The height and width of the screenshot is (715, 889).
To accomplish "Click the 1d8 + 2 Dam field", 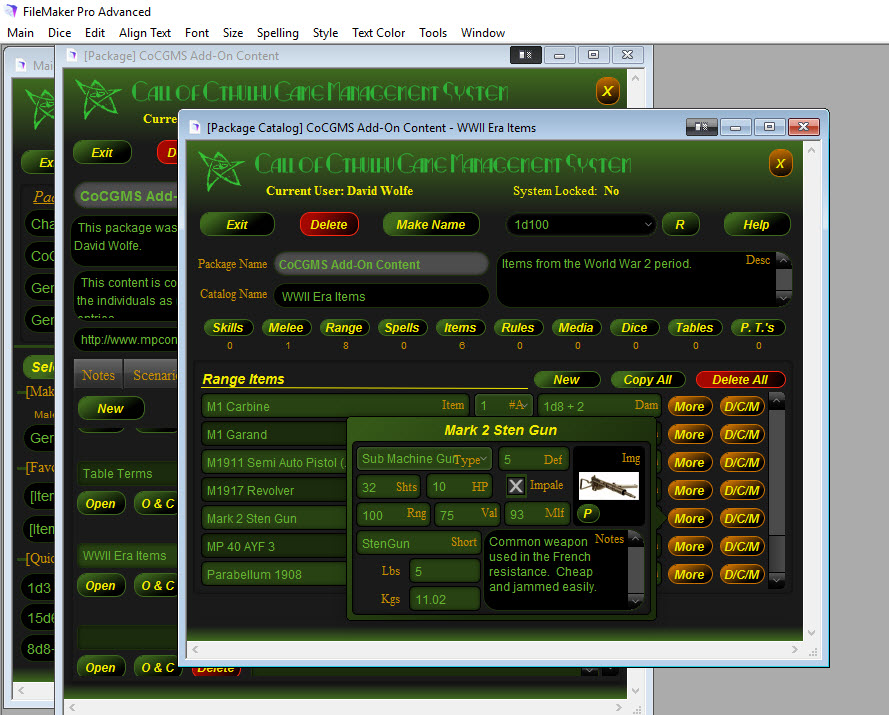I will pos(599,407).
